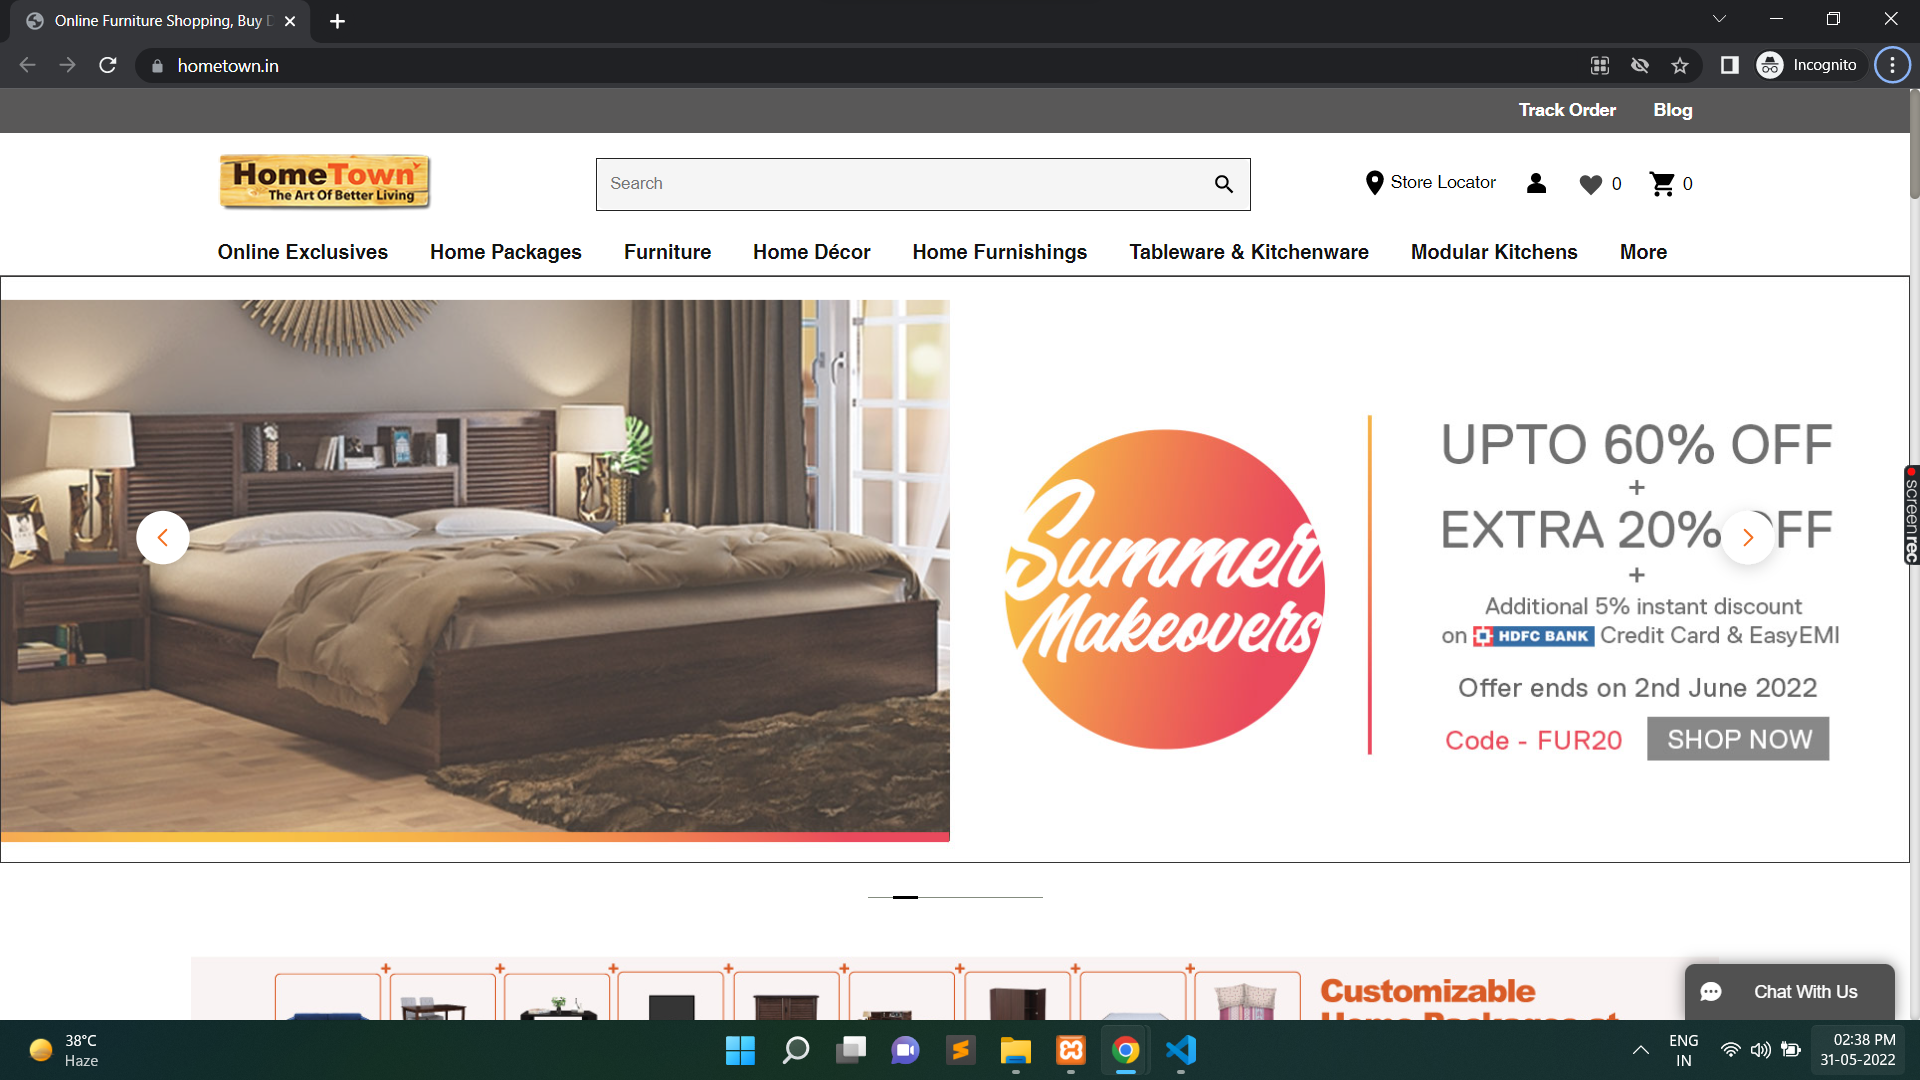Expand the More menu

tap(1643, 252)
